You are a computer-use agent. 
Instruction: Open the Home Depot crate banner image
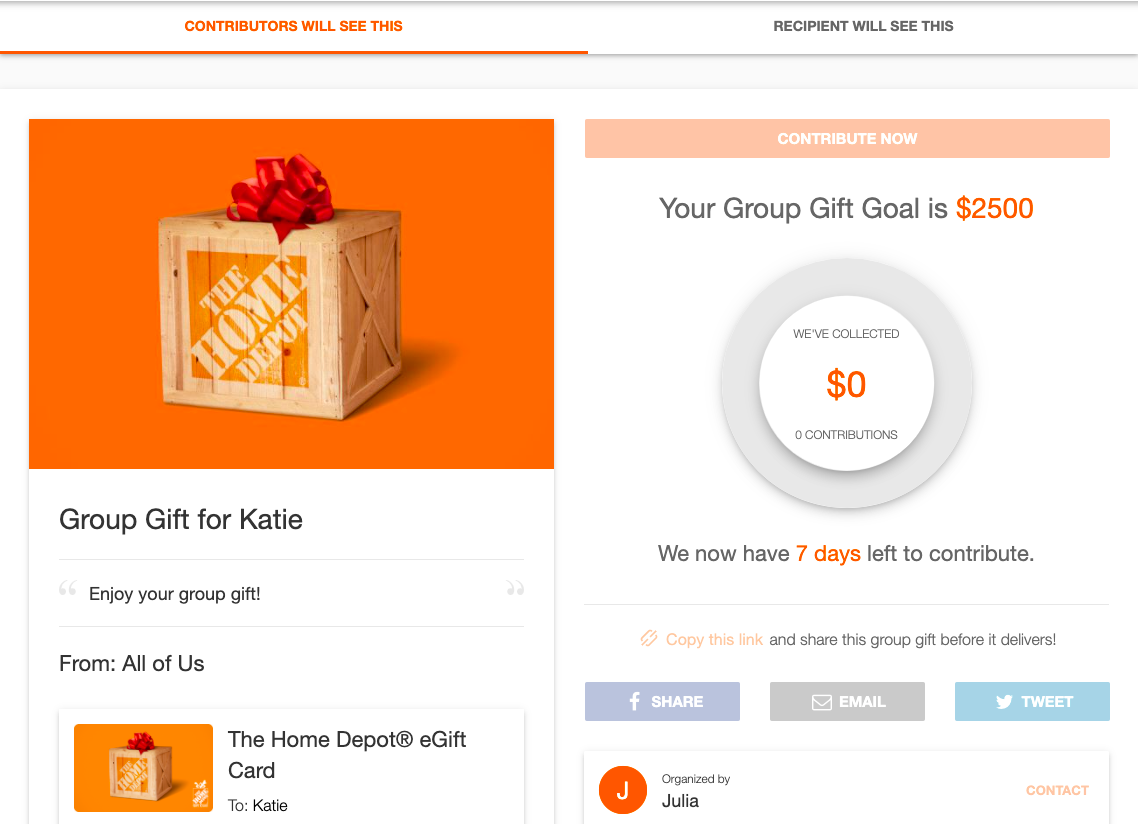[291, 294]
